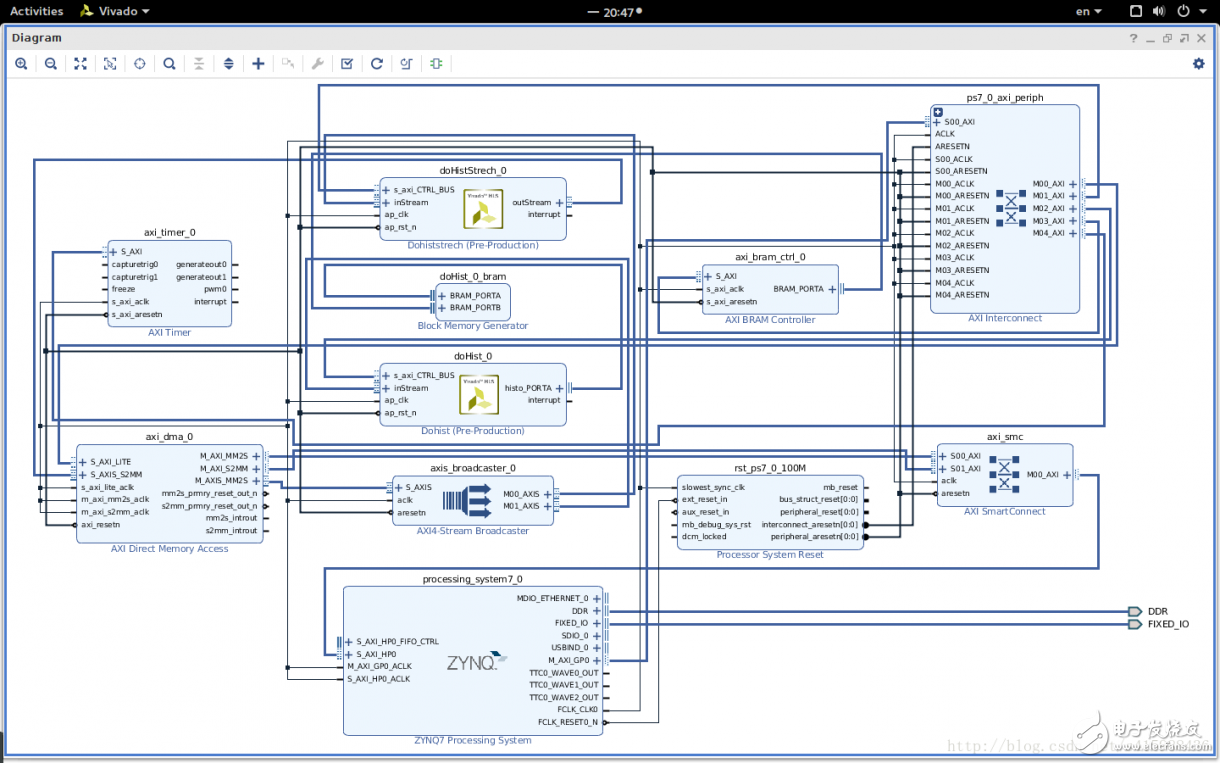
Task: Regenerate the layout with the circular arrow
Action: (377, 63)
